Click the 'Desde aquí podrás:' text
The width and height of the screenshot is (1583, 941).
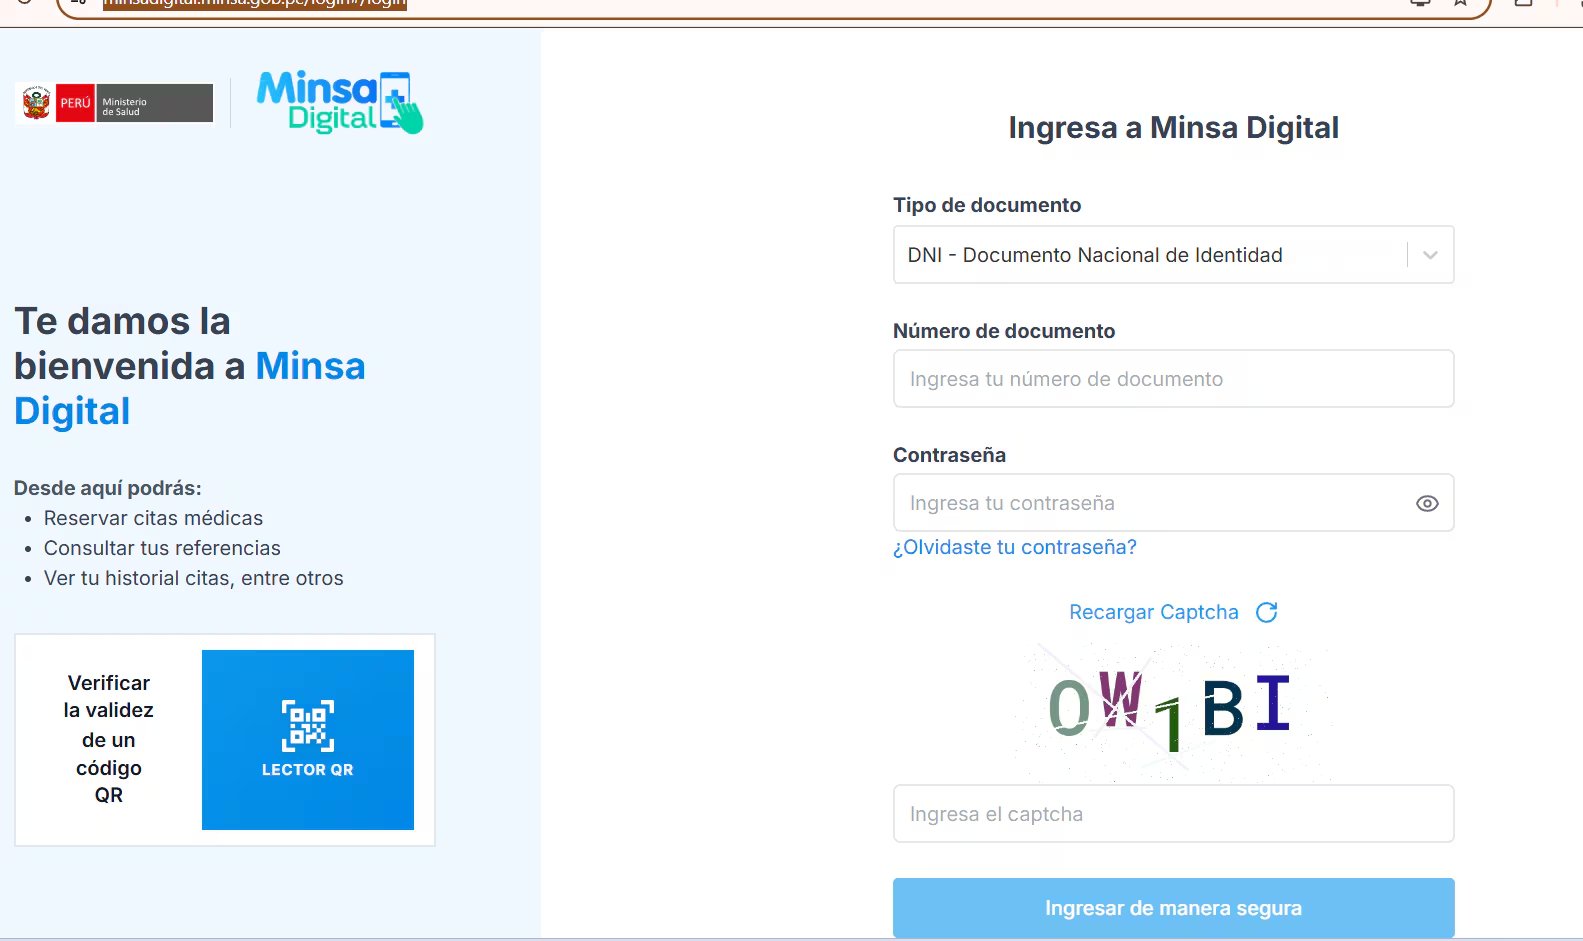tap(108, 488)
